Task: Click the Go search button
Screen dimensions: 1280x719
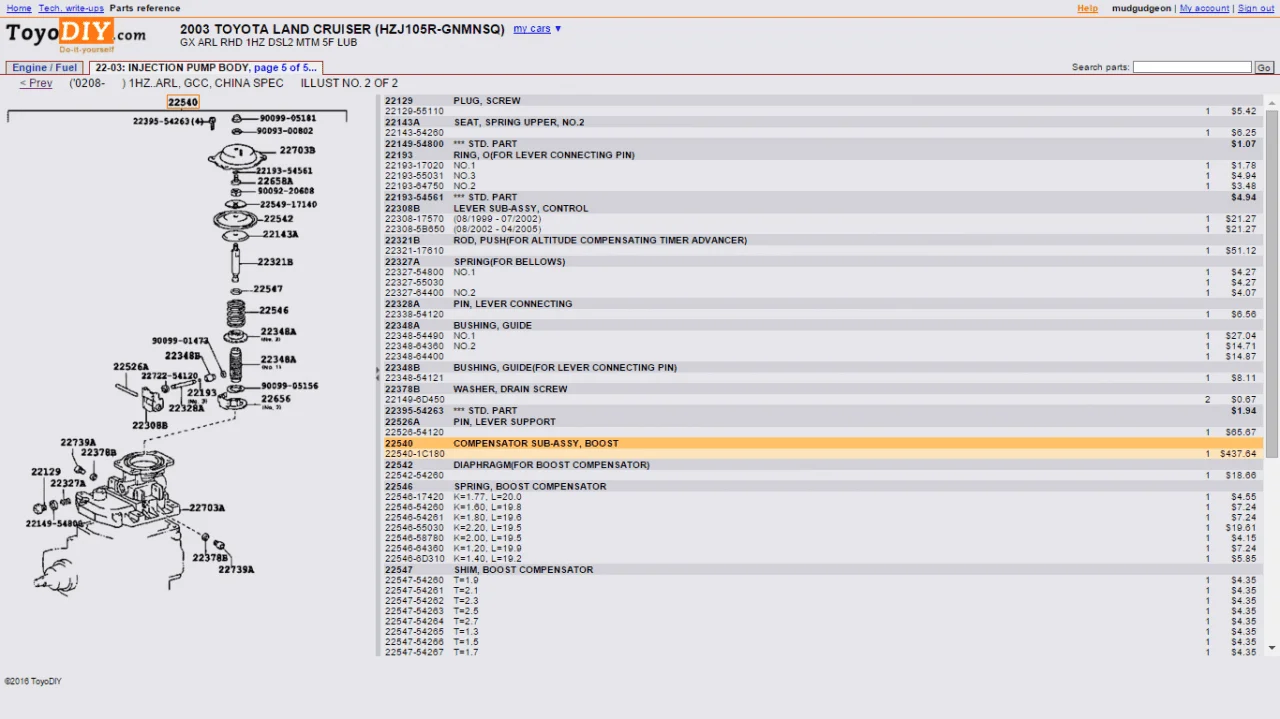Action: (x=1264, y=67)
